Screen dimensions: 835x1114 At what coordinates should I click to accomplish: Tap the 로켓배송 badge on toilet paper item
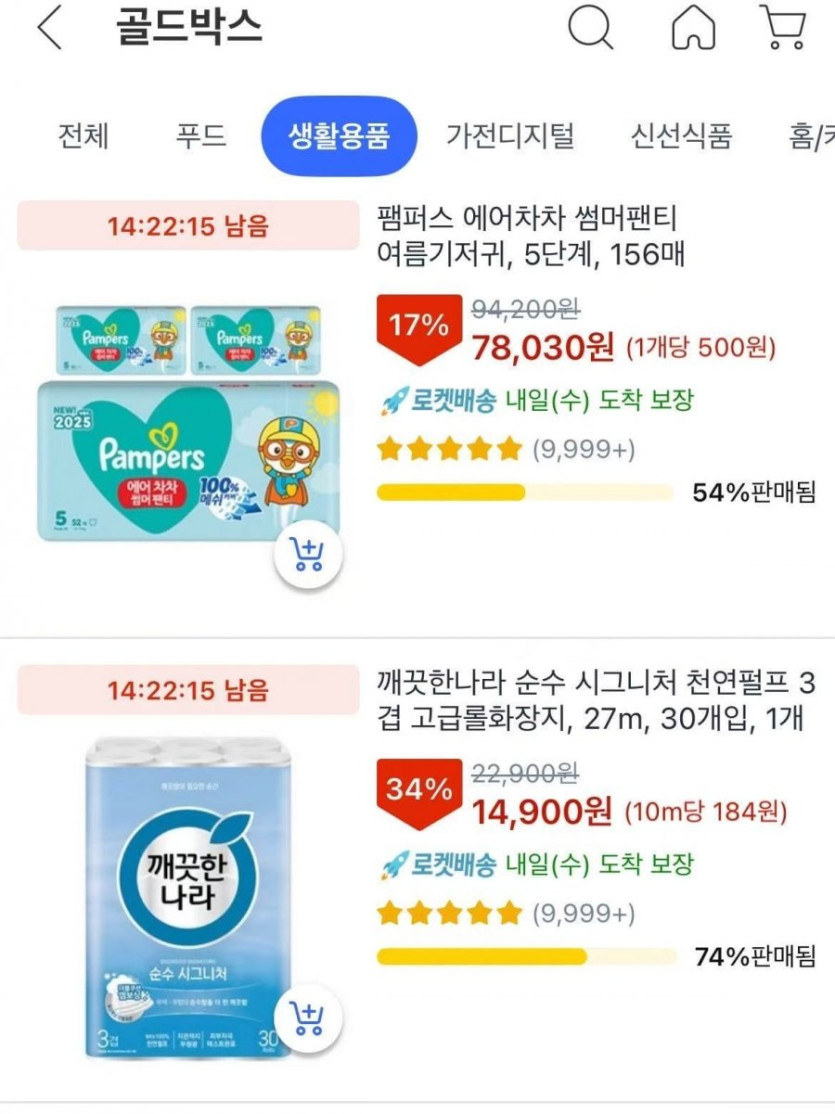point(439,866)
